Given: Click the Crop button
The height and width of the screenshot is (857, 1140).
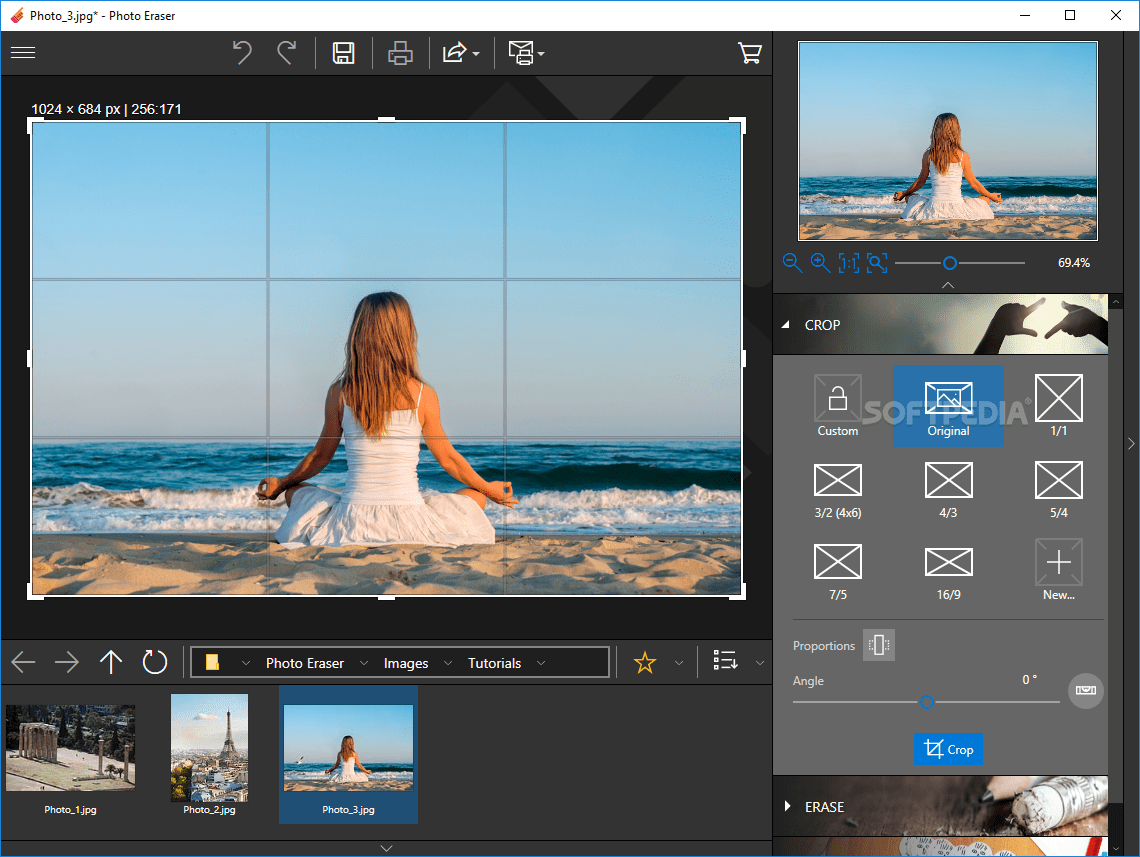Looking at the screenshot, I should pyautogui.click(x=948, y=749).
